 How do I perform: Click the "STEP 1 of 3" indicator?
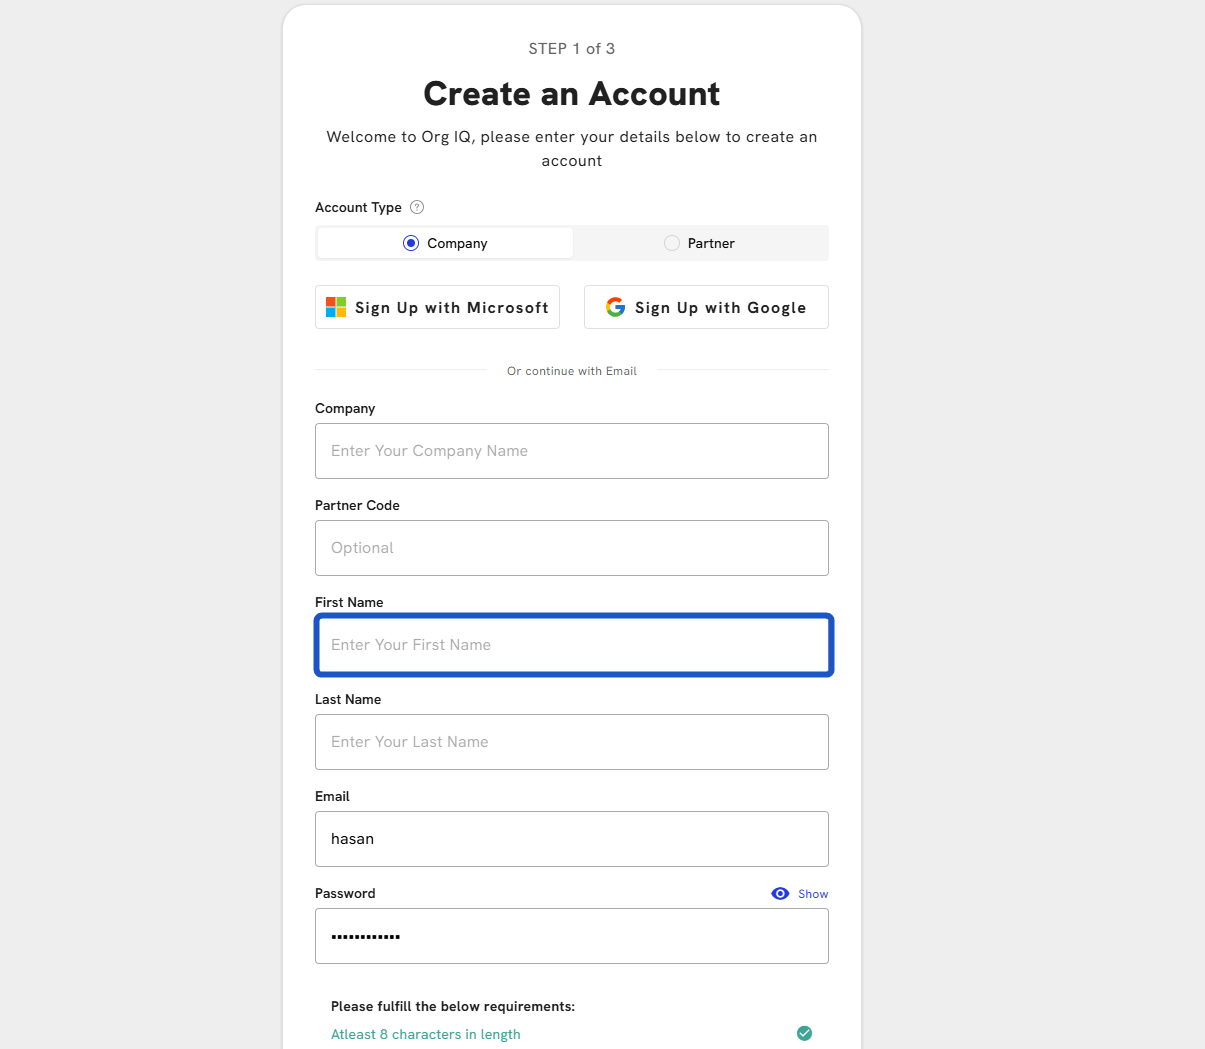tap(571, 49)
